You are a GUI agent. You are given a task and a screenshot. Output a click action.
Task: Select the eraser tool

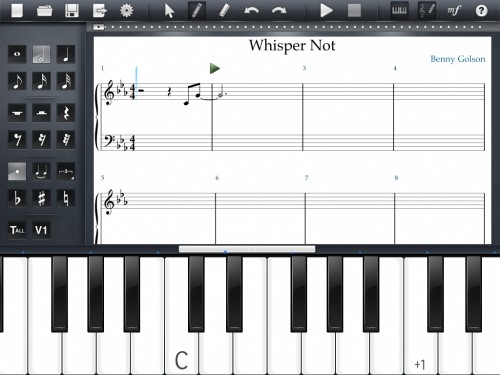(224, 10)
